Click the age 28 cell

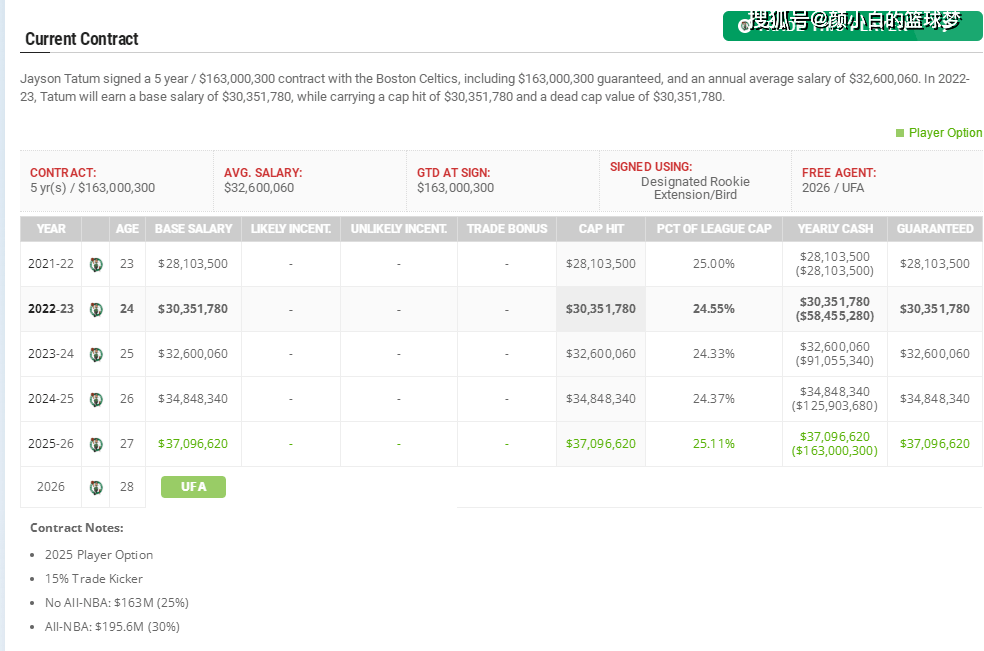(x=127, y=487)
